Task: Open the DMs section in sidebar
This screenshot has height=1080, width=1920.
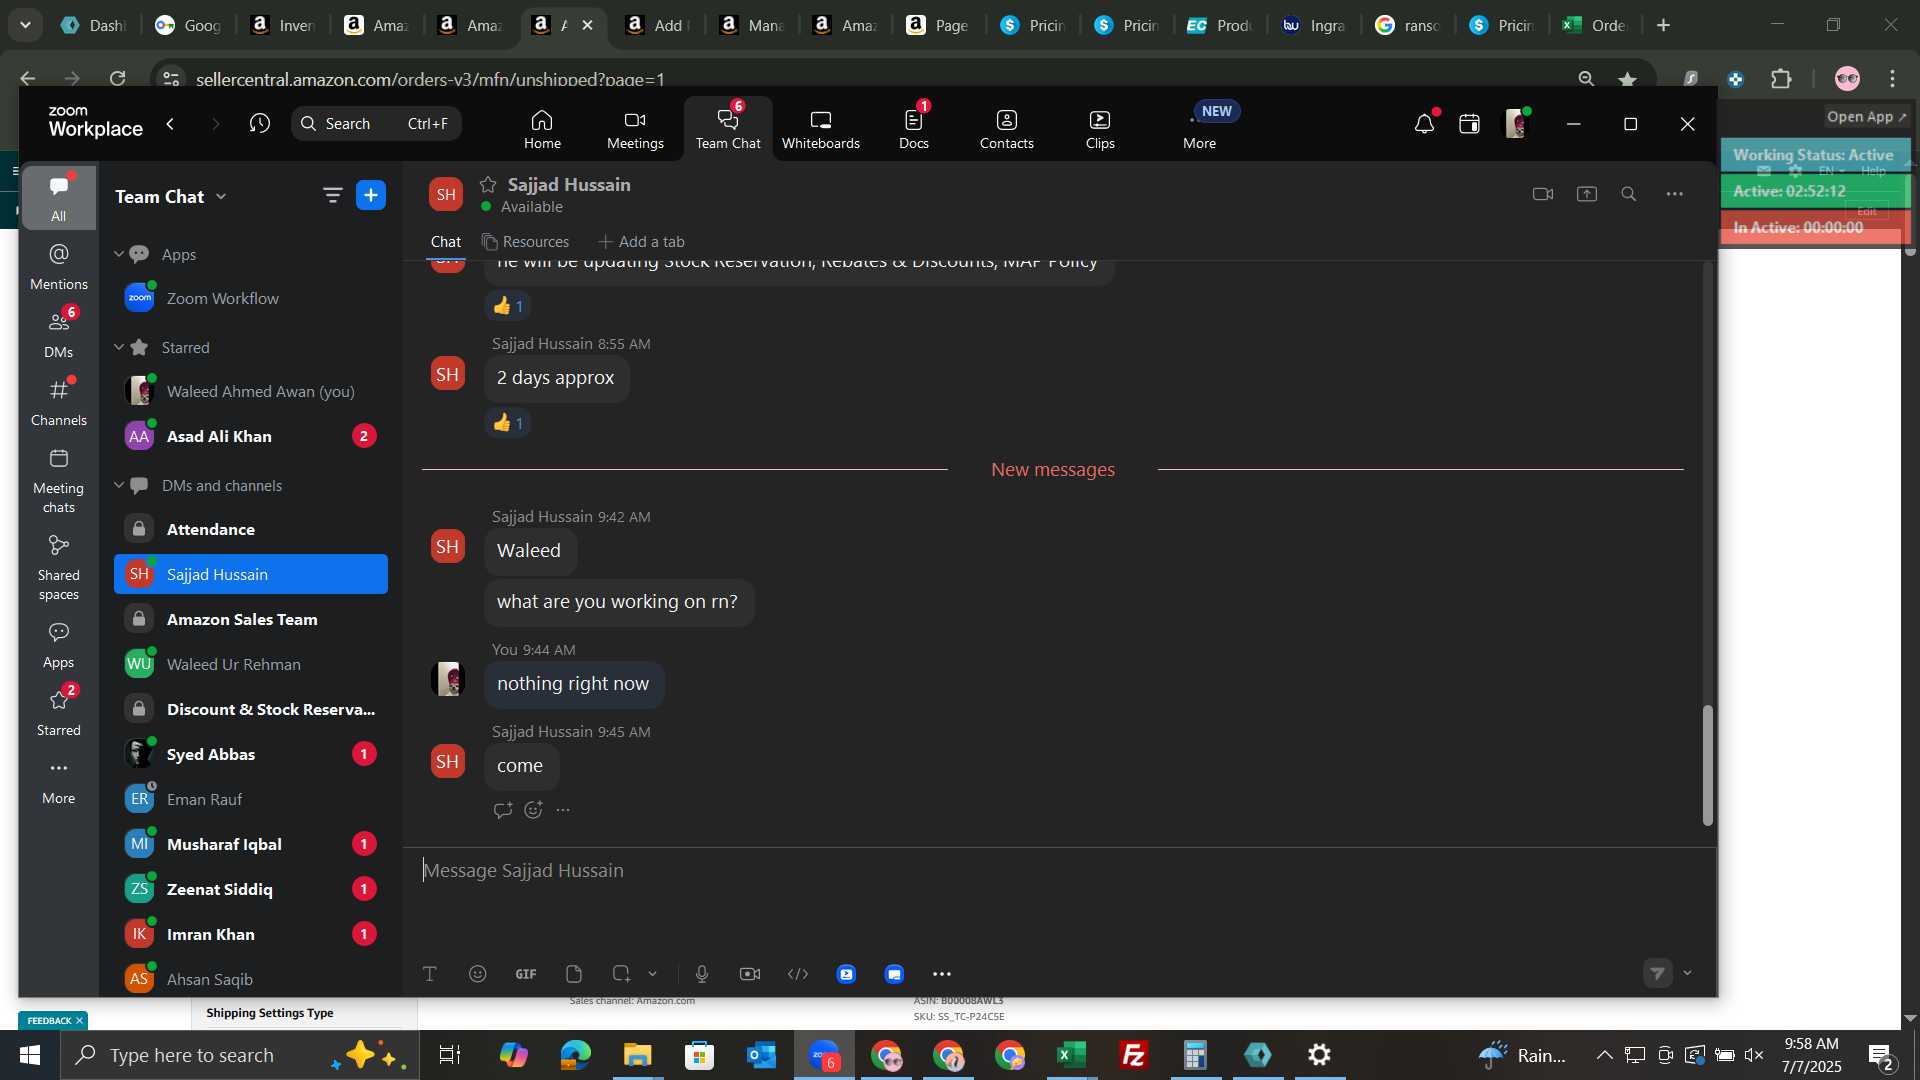Action: (59, 335)
